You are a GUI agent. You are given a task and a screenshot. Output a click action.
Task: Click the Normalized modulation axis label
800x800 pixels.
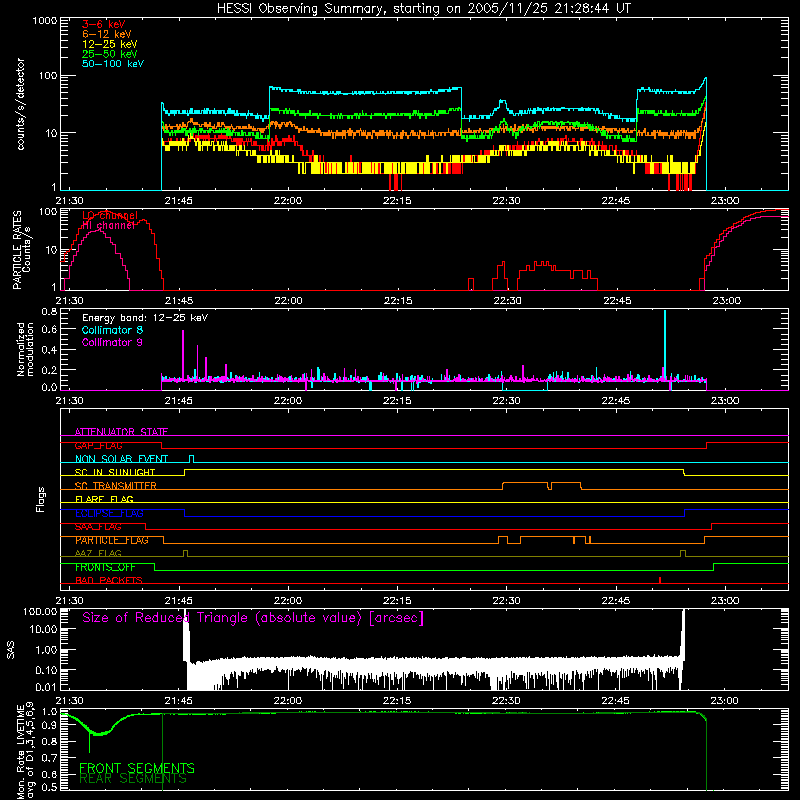[25, 349]
